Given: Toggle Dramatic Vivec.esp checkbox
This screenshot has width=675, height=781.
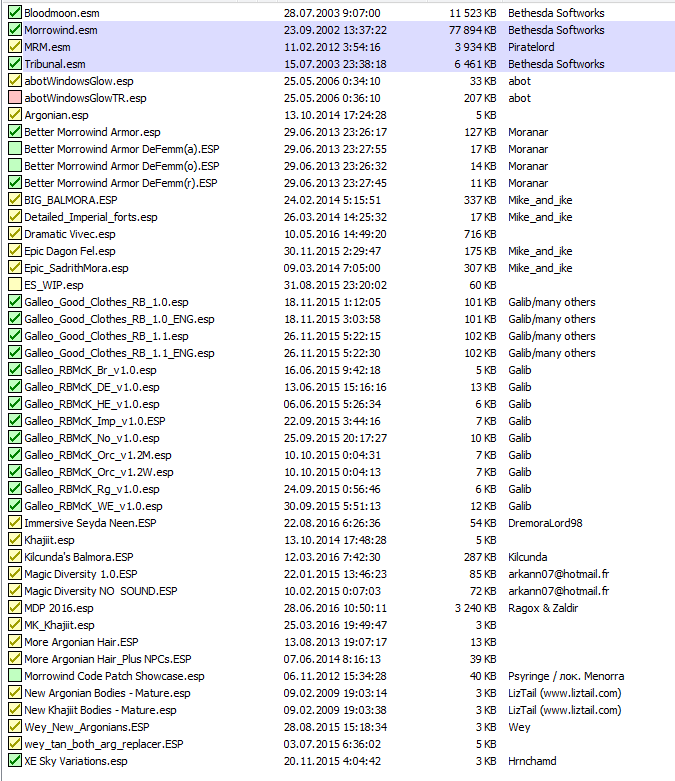Looking at the screenshot, I should point(15,234).
